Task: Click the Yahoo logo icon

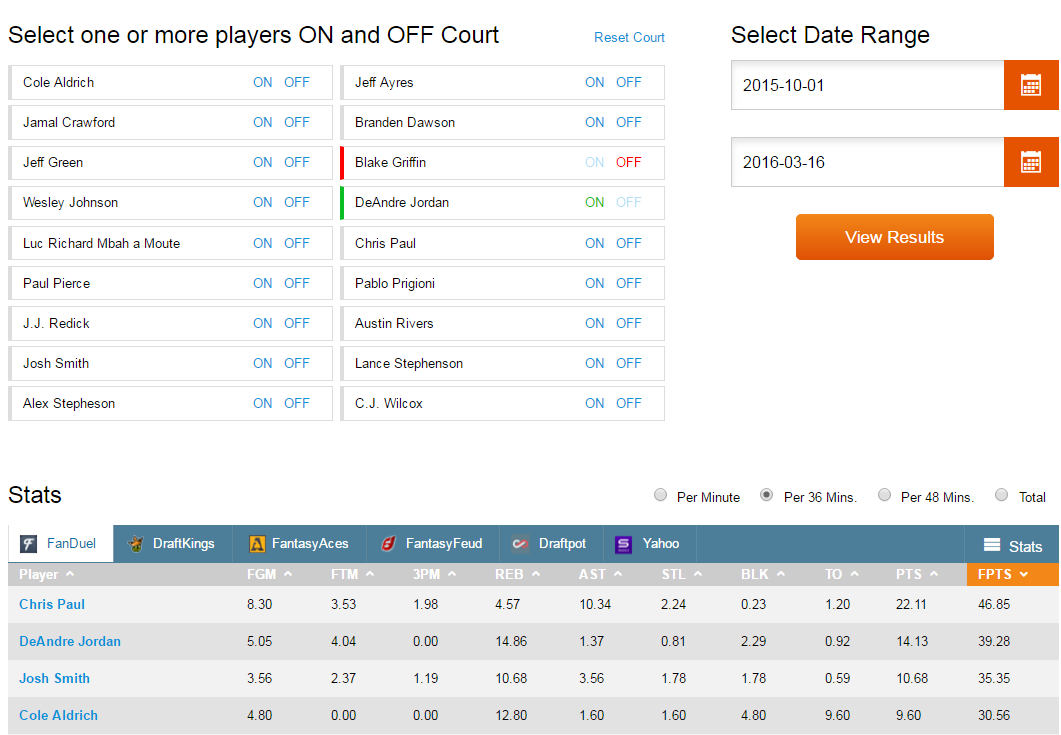Action: point(623,544)
